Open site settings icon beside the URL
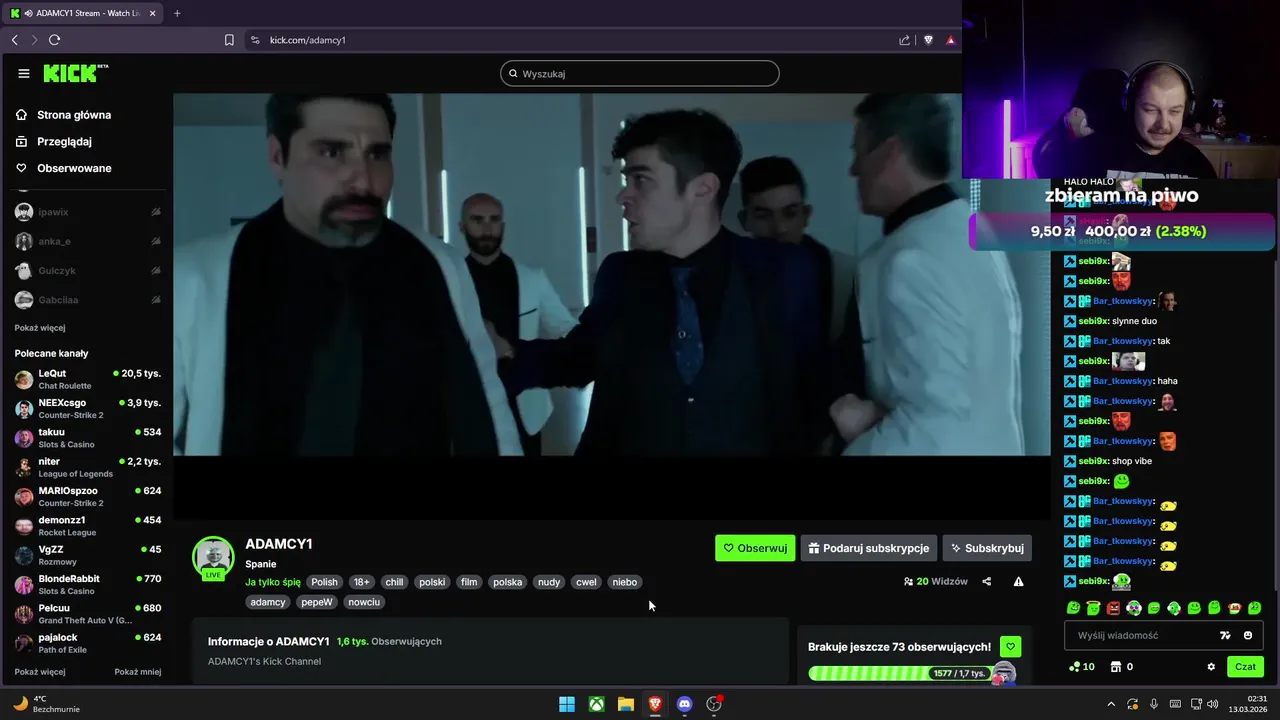The image size is (1280, 720). [254, 40]
